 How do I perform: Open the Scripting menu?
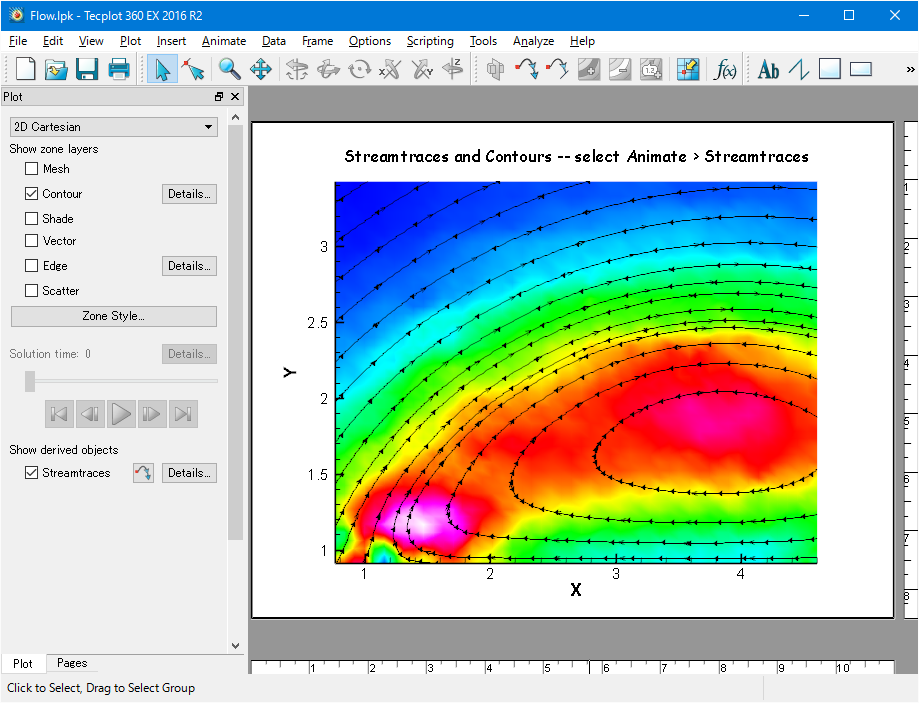point(430,41)
